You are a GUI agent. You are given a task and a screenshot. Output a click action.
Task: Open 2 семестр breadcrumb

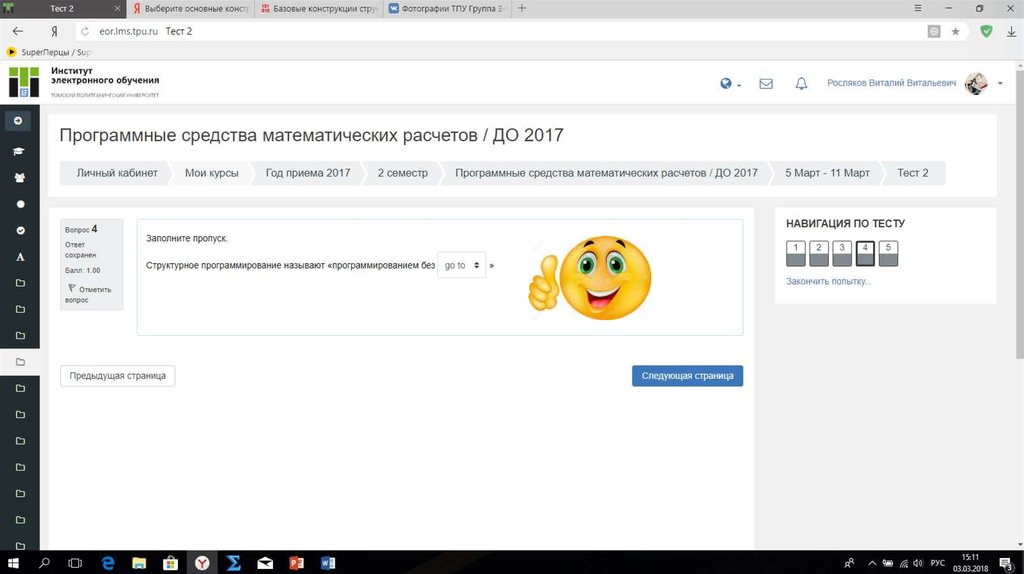402,173
